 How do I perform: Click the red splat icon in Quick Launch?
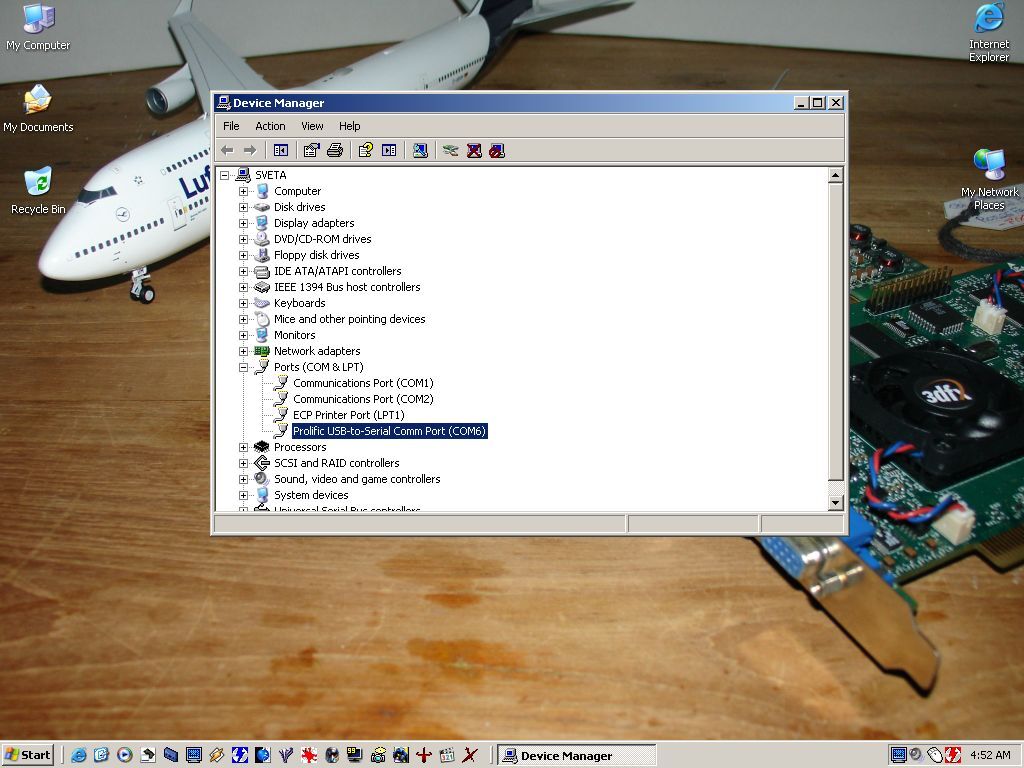tap(309, 755)
